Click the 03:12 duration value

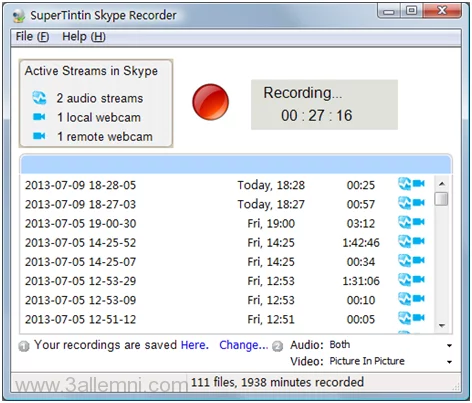pyautogui.click(x=361, y=223)
